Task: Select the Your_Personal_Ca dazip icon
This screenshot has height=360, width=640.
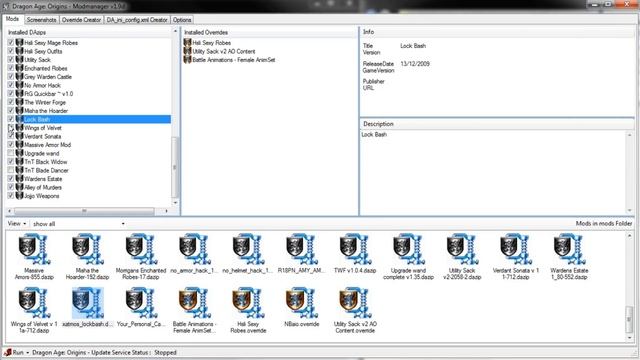Action: click(141, 302)
